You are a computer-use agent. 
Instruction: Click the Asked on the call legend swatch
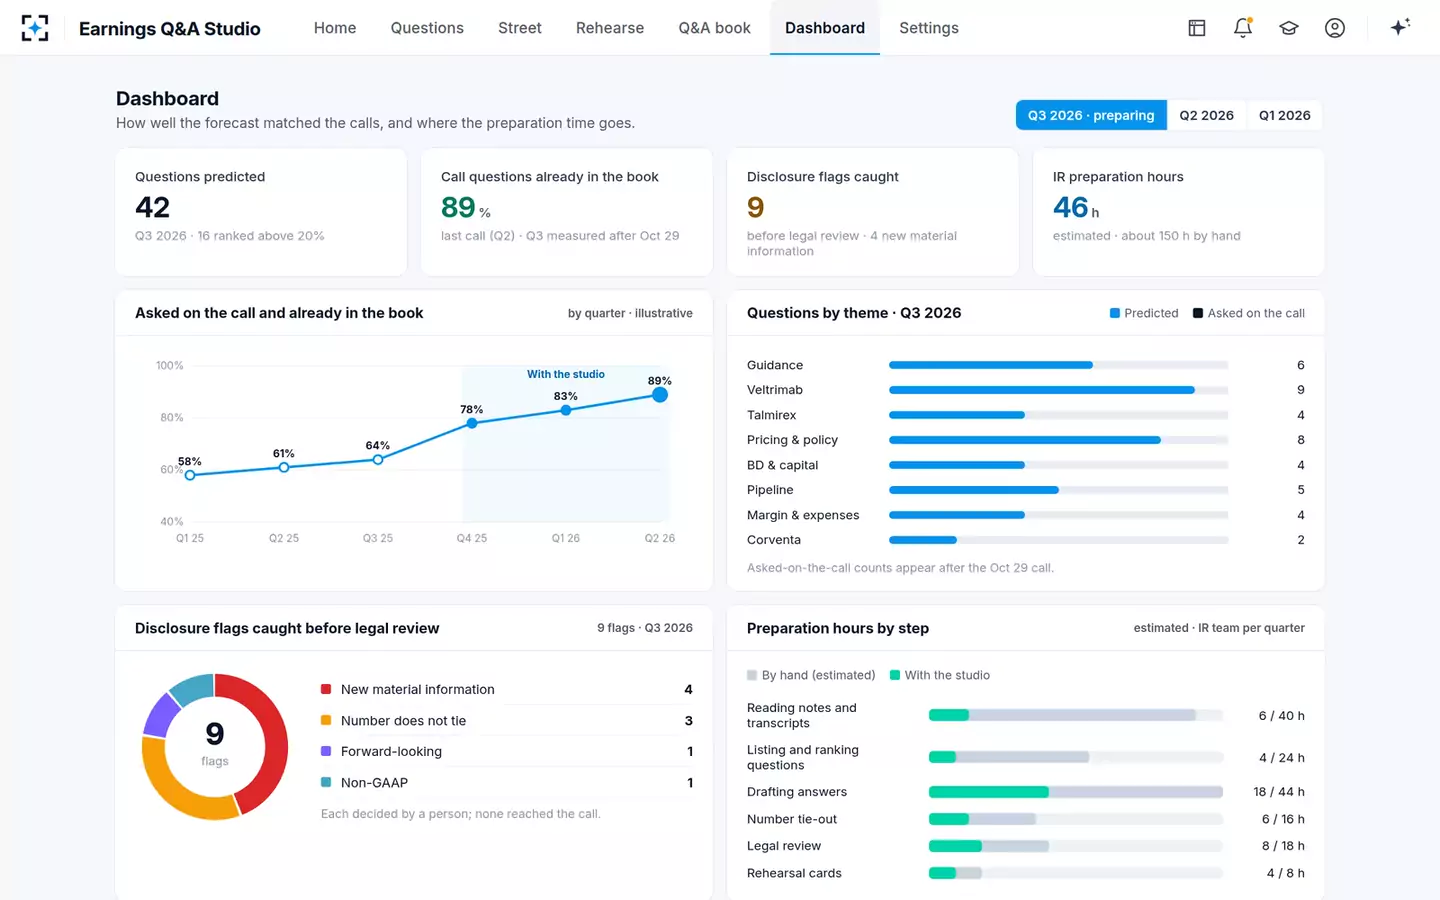click(1198, 313)
